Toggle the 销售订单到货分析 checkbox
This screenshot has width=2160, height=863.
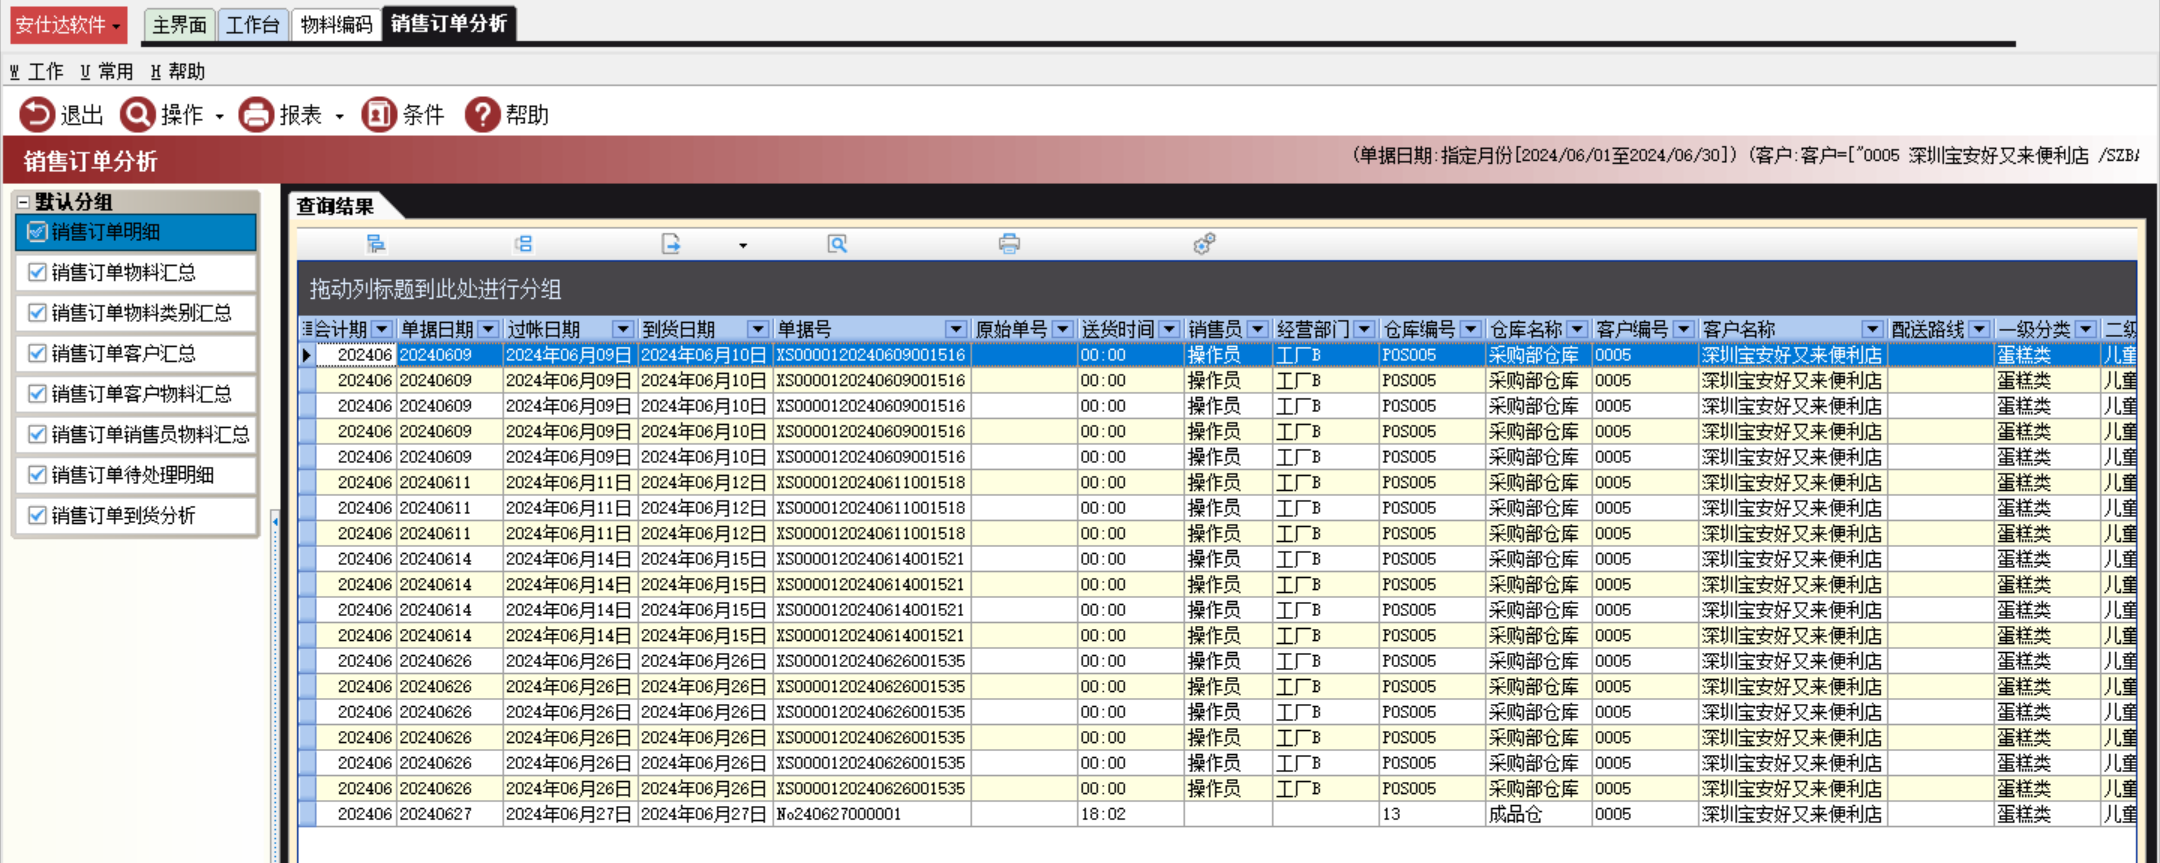(38, 515)
